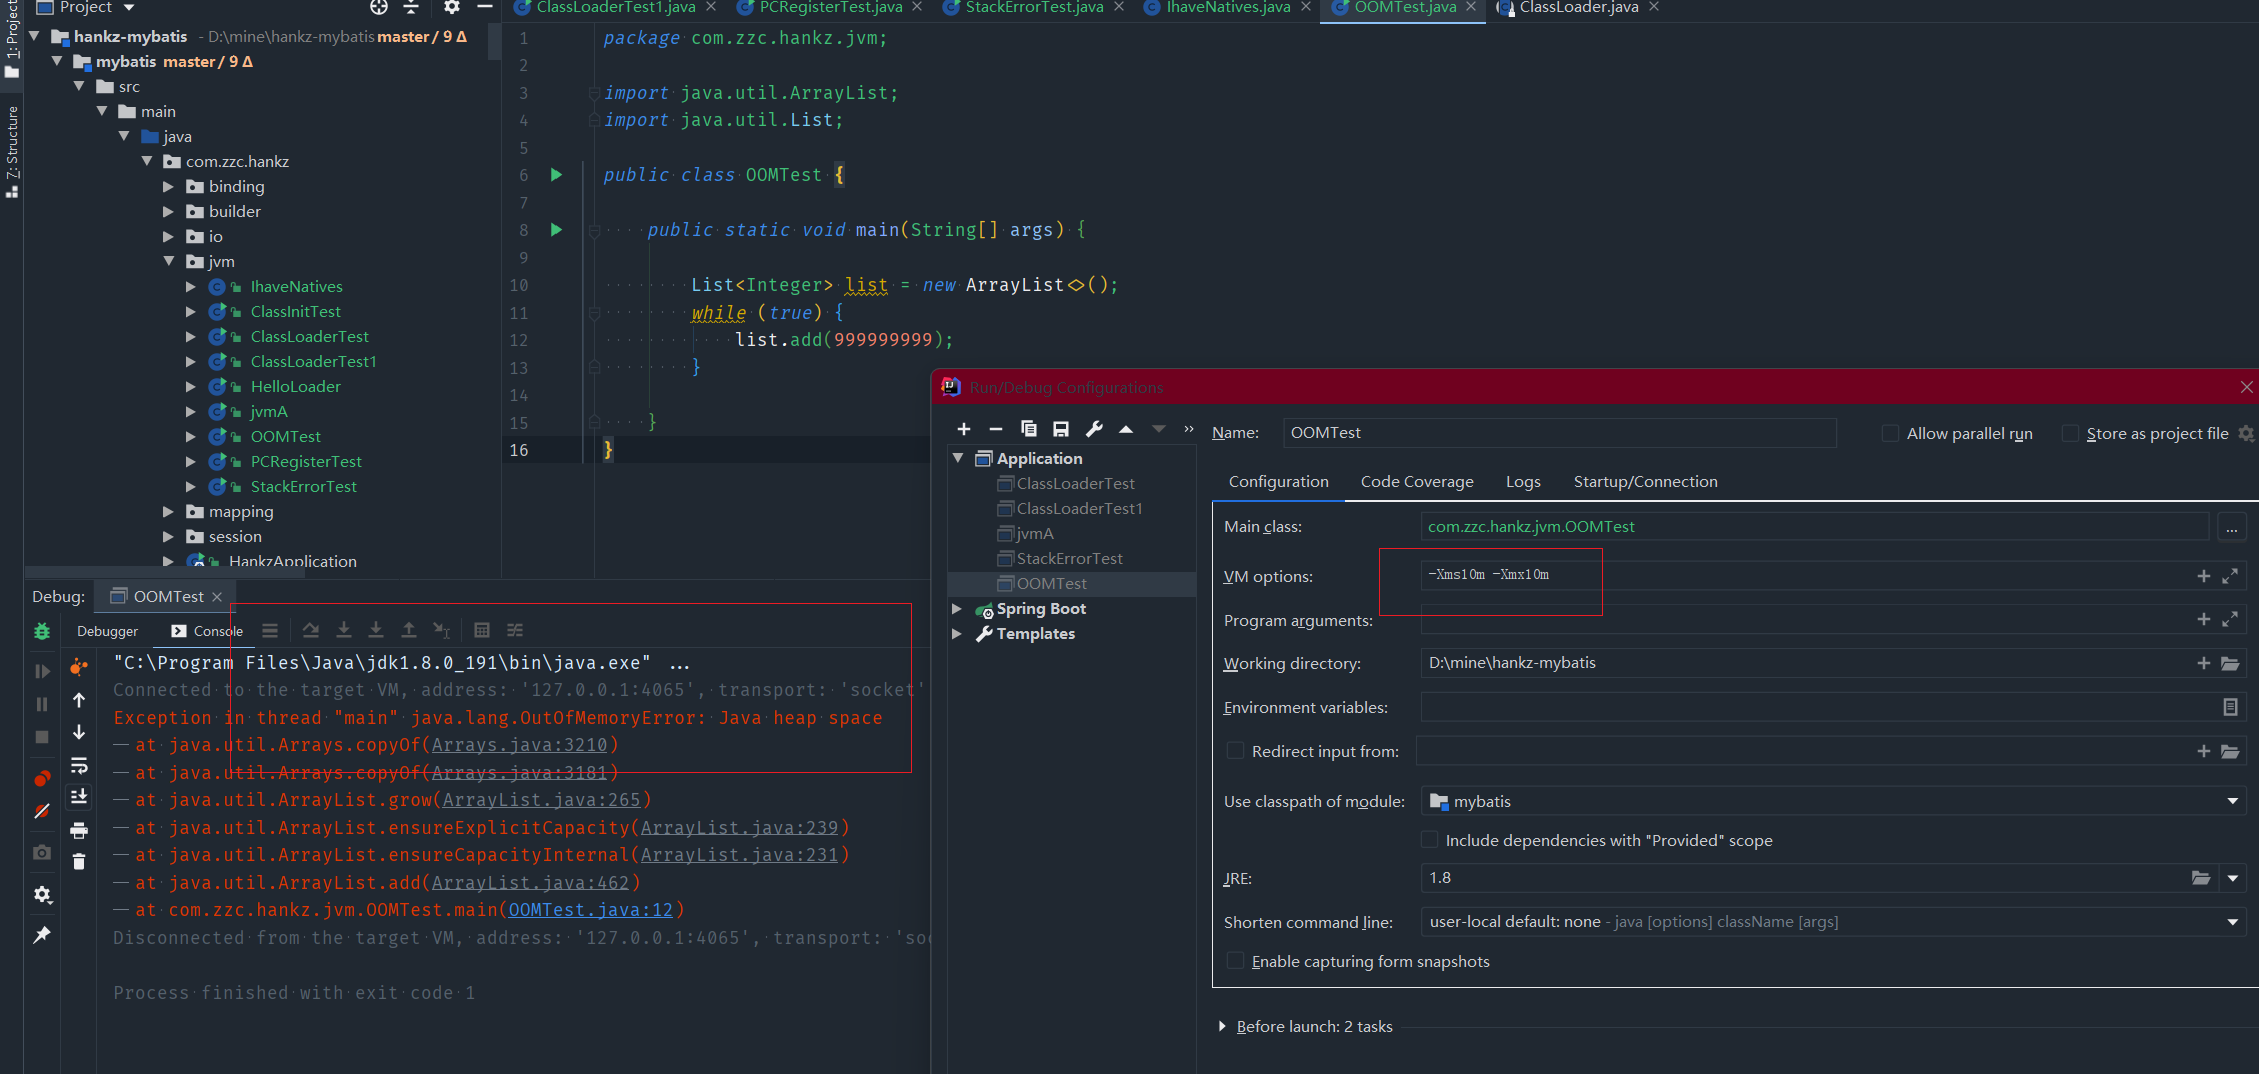Open Project panel settings gear
This screenshot has height=1074, width=2259.
(451, 7)
